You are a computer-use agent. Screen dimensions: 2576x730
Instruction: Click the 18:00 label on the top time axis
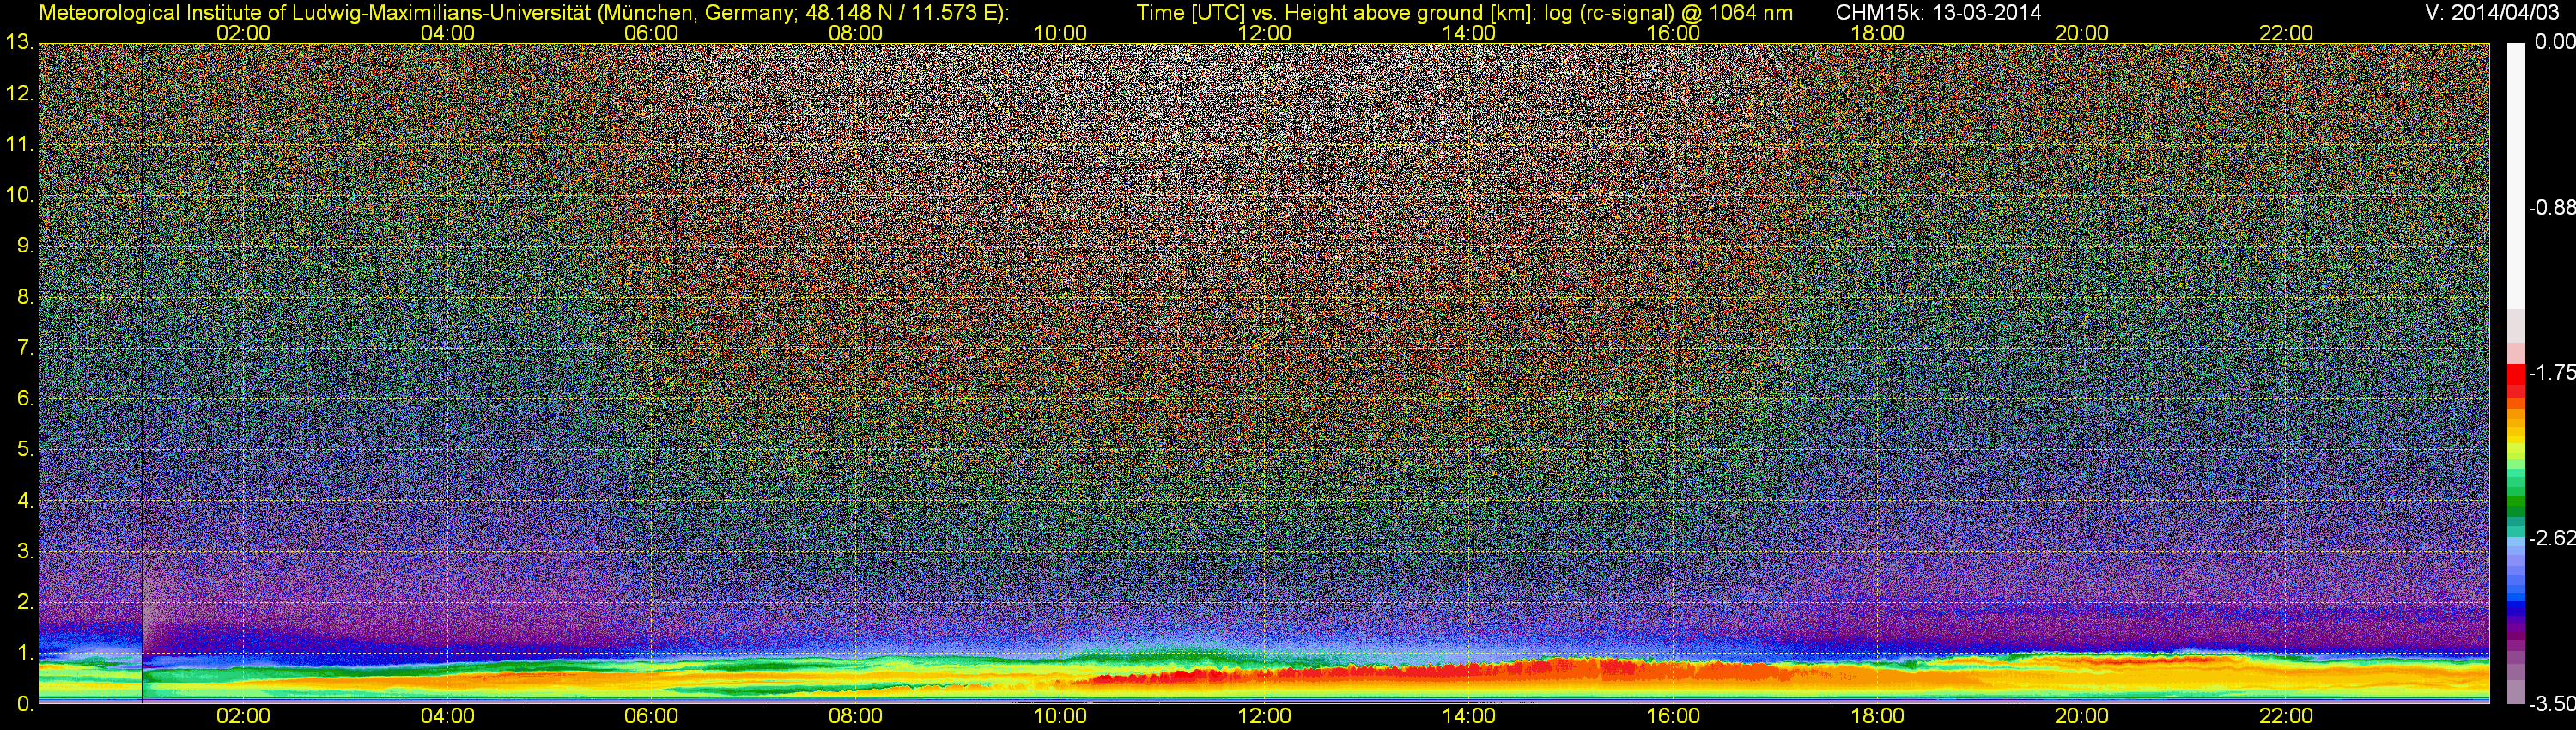point(1877,33)
